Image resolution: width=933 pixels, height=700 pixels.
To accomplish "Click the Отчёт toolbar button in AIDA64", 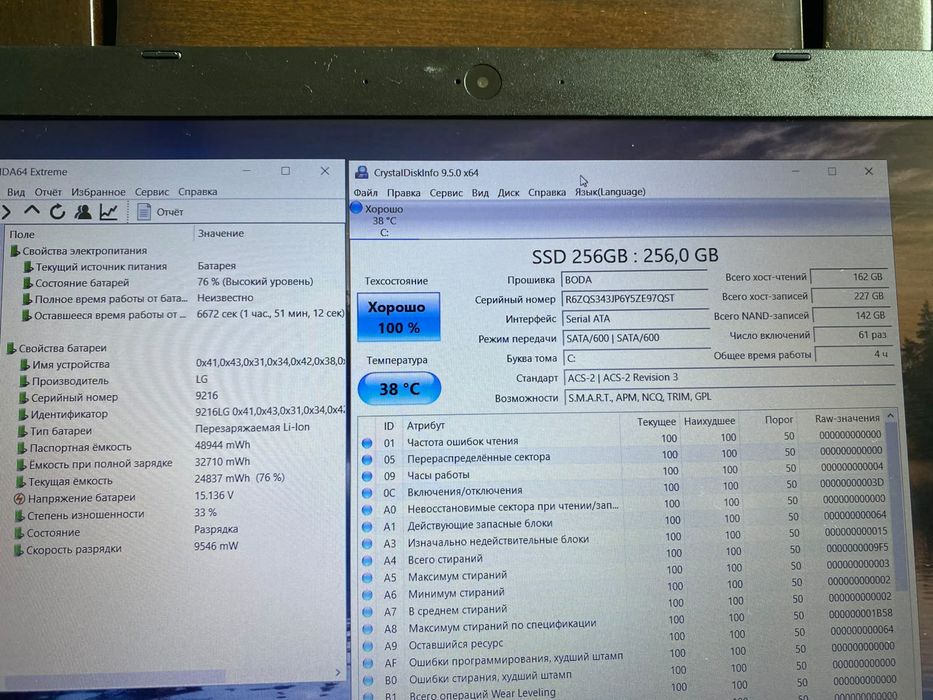I will [x=160, y=212].
